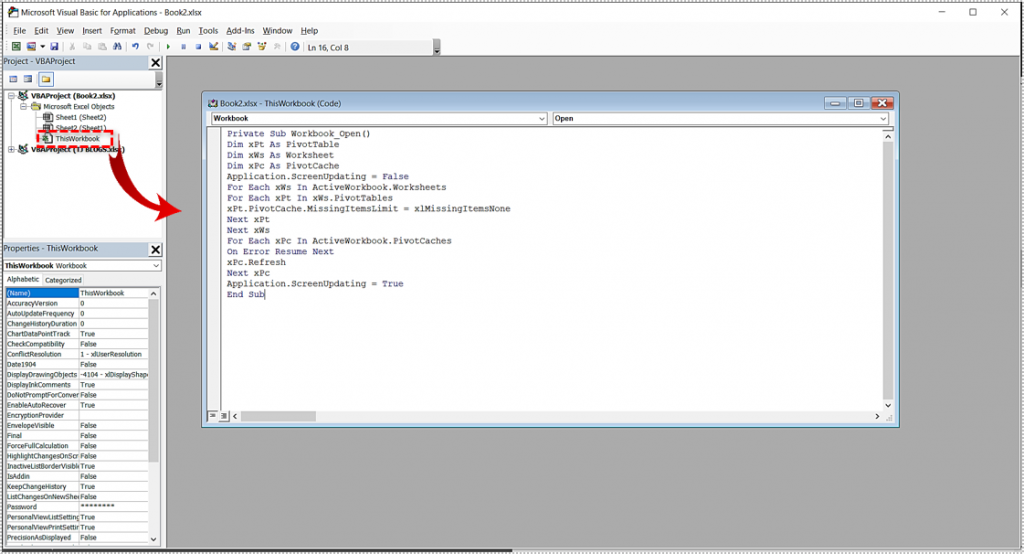Click the Undo arrow icon
Screen dimensions: 1024x554
[x=135, y=47]
